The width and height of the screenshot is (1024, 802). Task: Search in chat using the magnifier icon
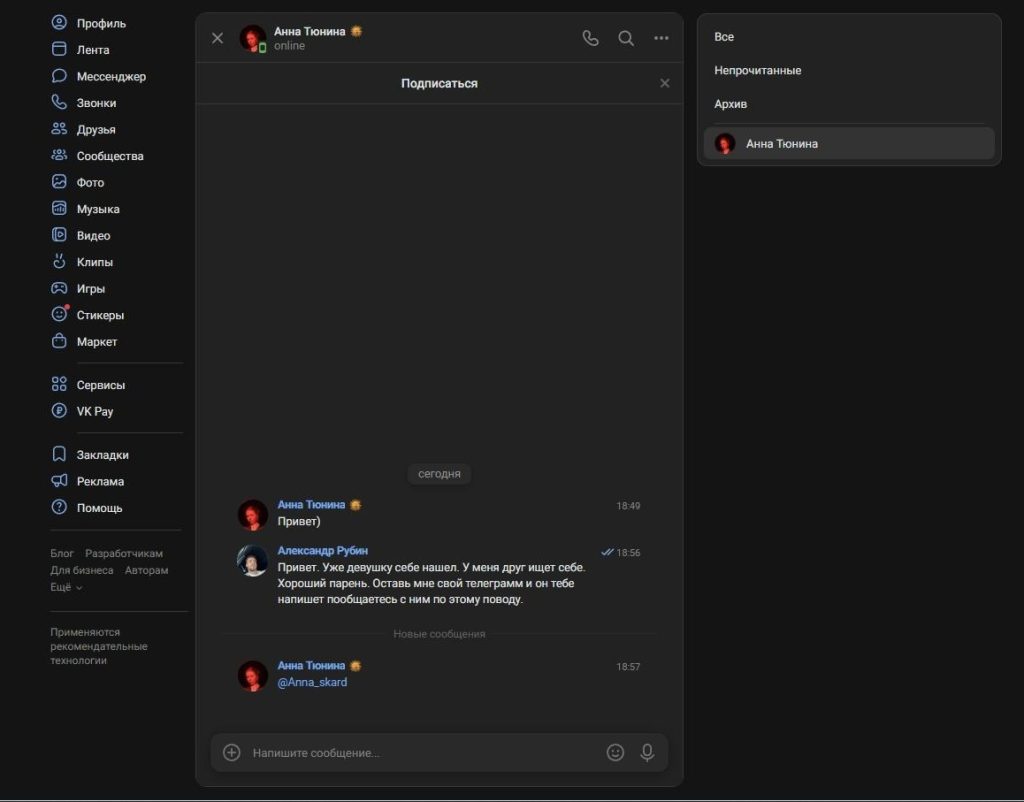(x=626, y=38)
